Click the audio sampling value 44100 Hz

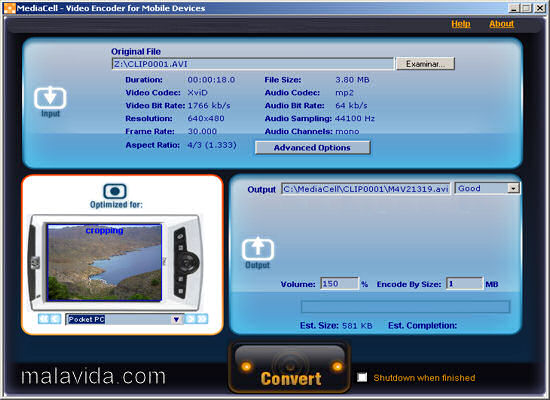(x=355, y=119)
